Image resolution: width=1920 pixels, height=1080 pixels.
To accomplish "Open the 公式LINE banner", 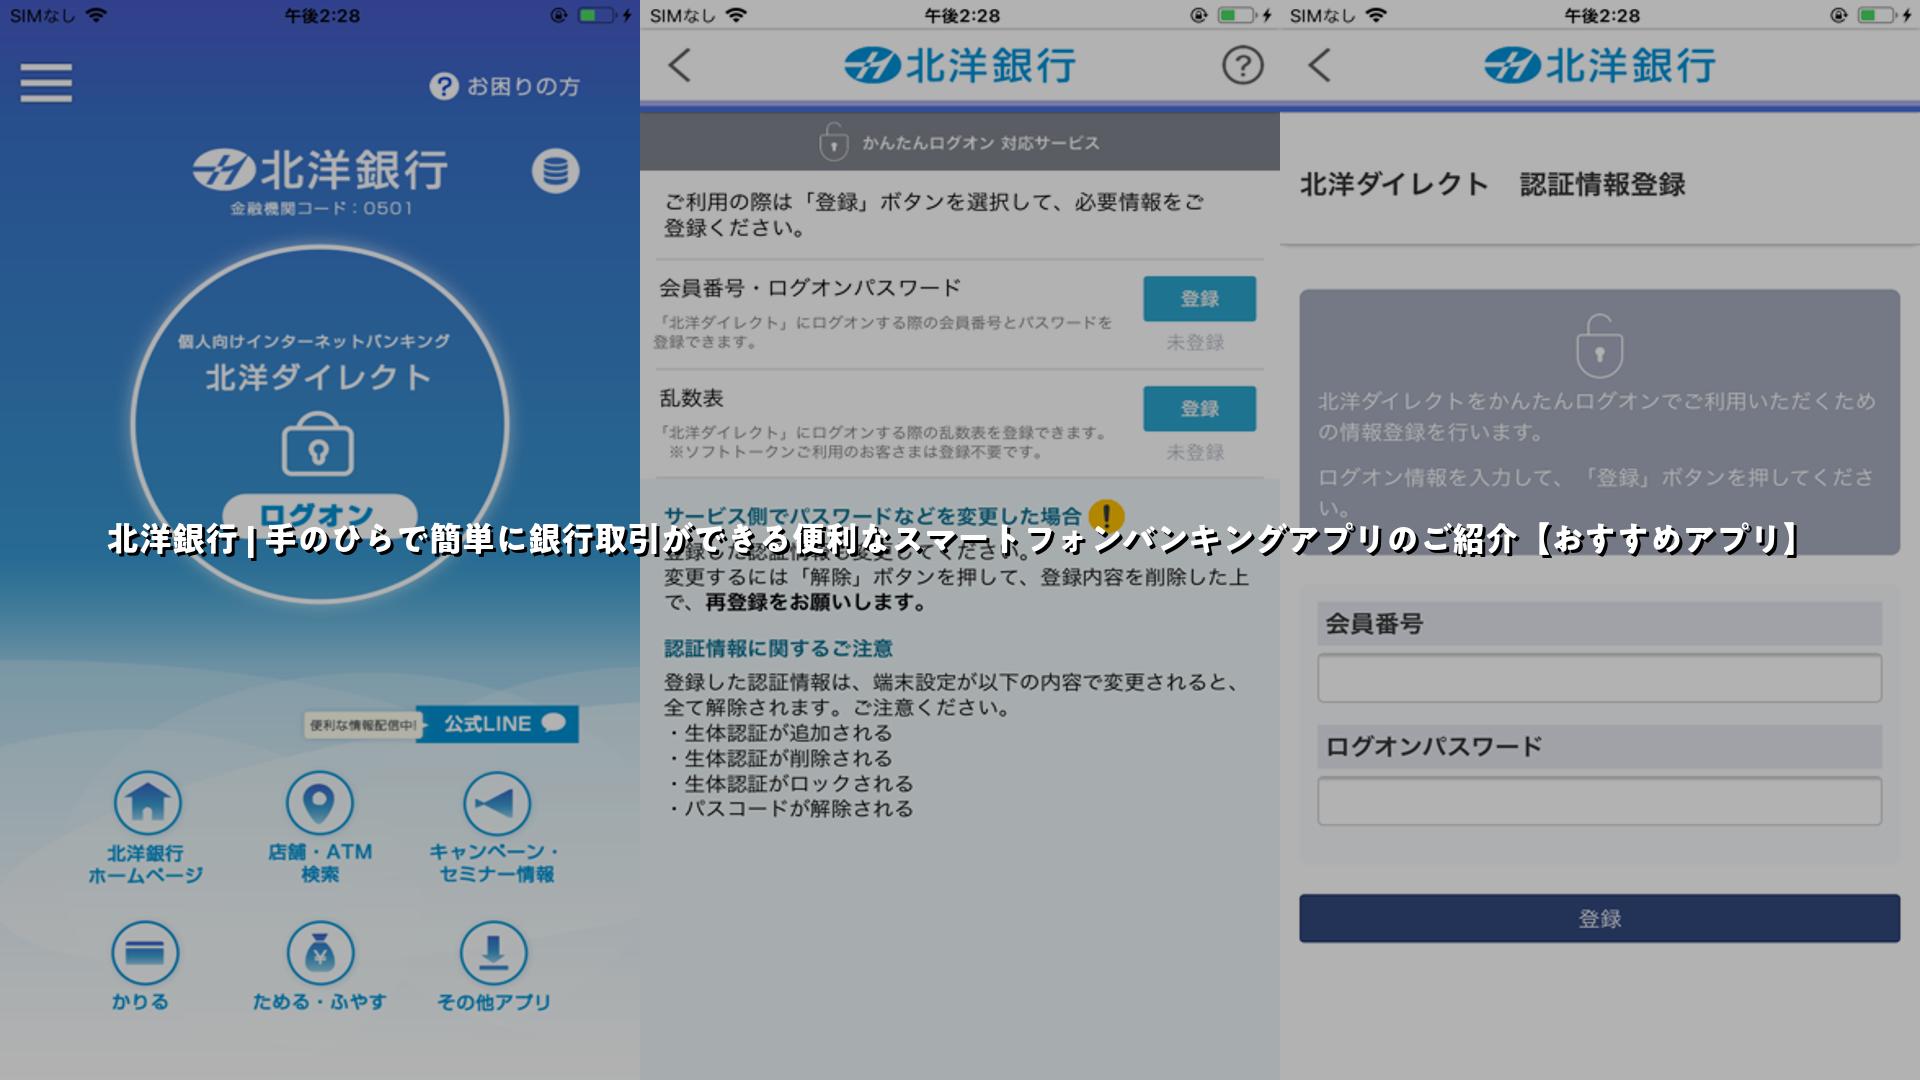I will click(497, 724).
